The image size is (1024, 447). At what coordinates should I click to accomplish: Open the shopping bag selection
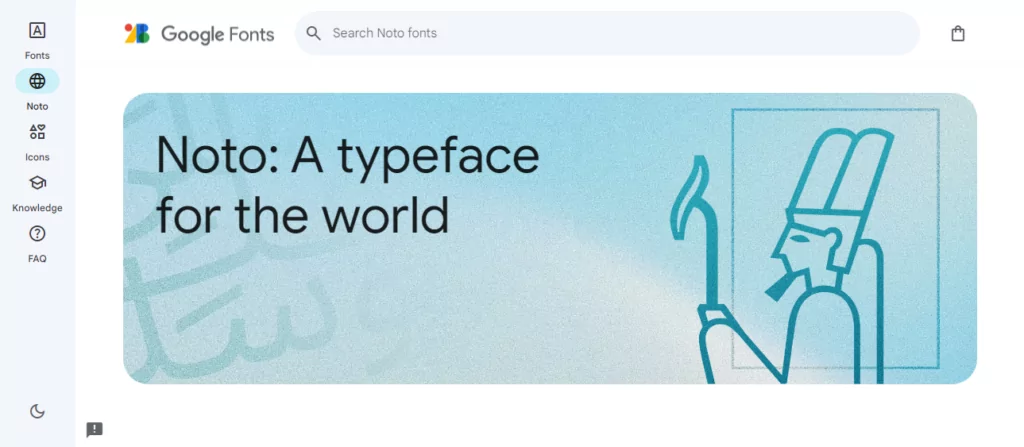click(x=957, y=33)
